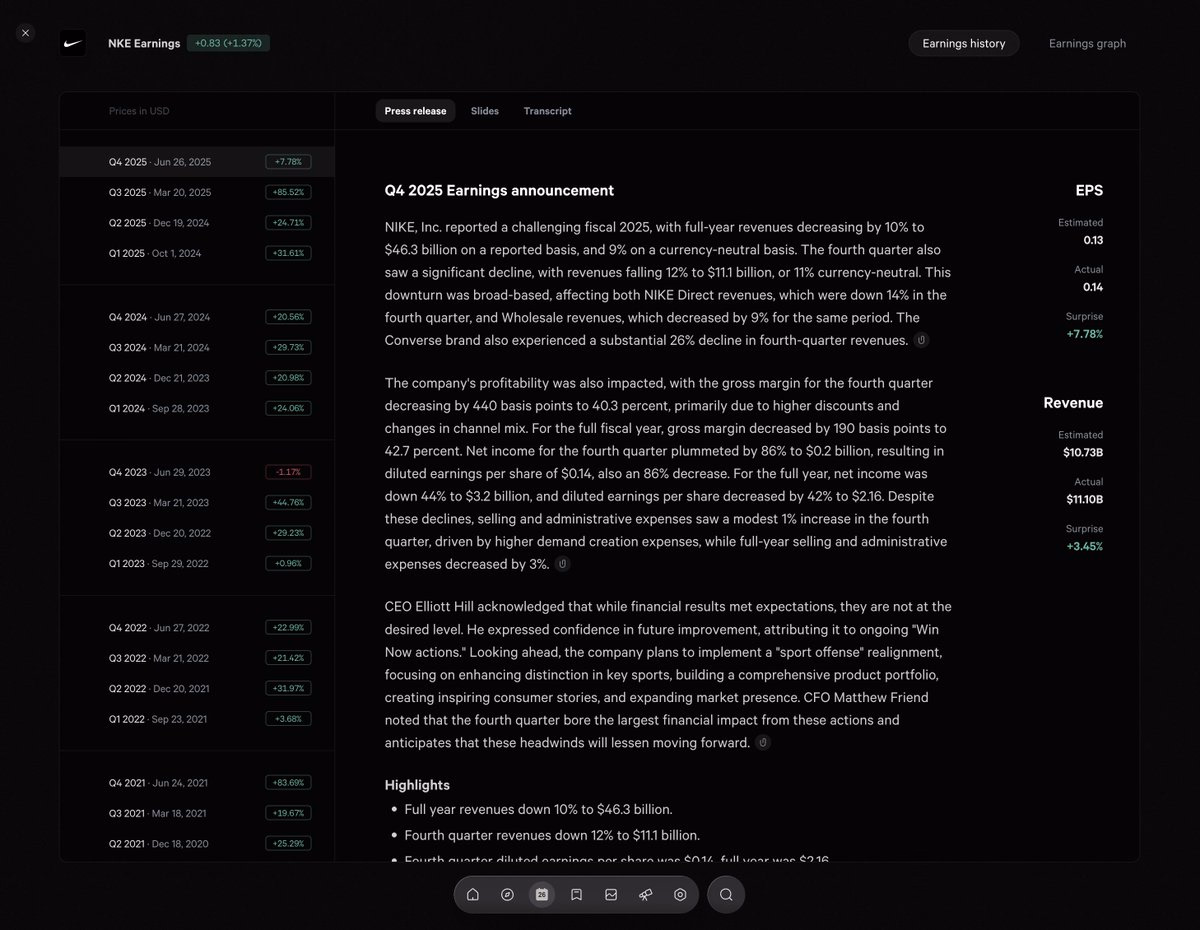Select Q1 2024 · Sep 28, 2023 row
The width and height of the screenshot is (1200, 930).
pyautogui.click(x=197, y=408)
